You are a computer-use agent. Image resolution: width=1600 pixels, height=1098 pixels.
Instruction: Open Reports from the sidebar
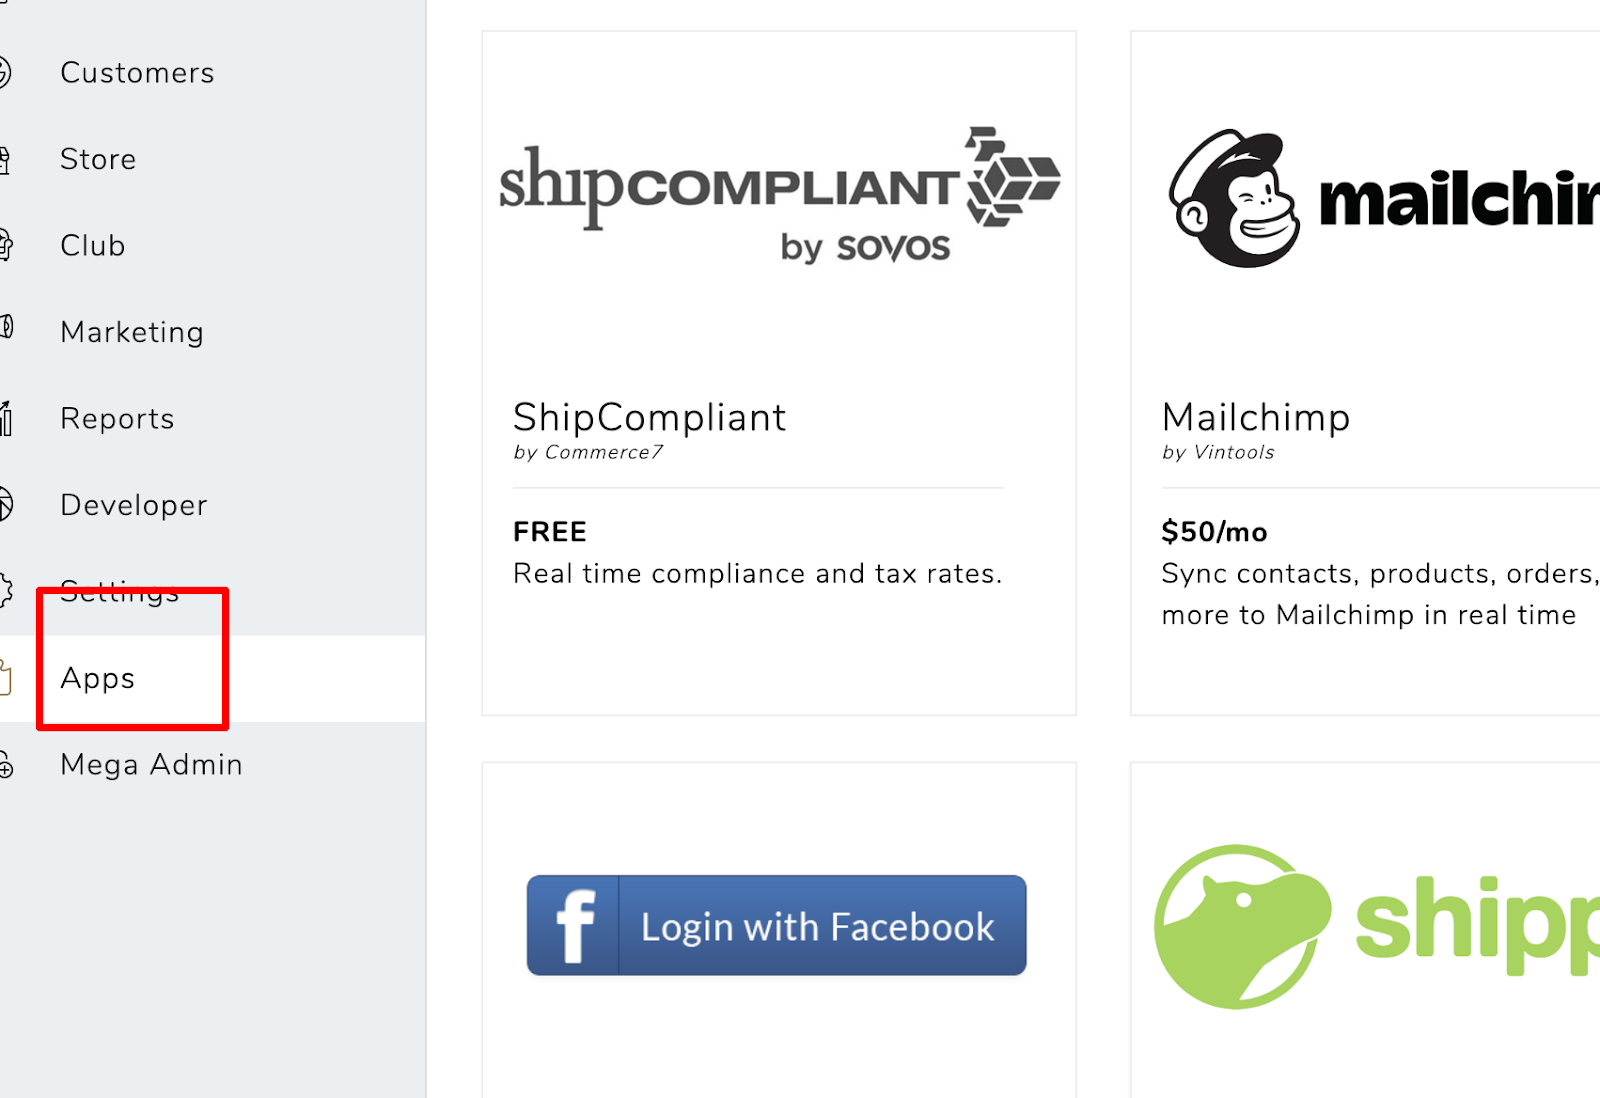point(117,419)
